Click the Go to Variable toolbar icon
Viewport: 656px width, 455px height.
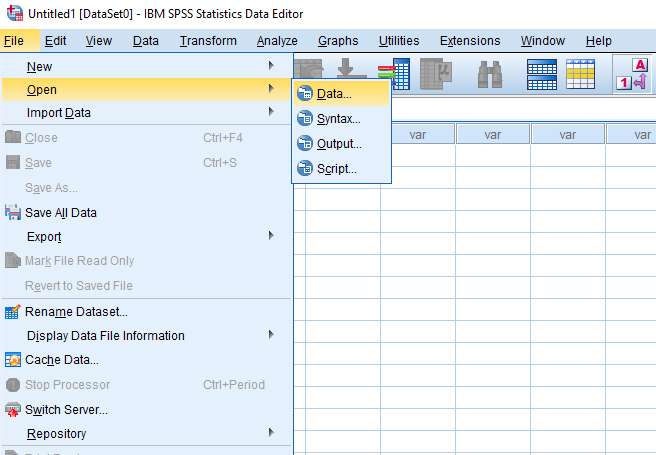[x=398, y=75]
